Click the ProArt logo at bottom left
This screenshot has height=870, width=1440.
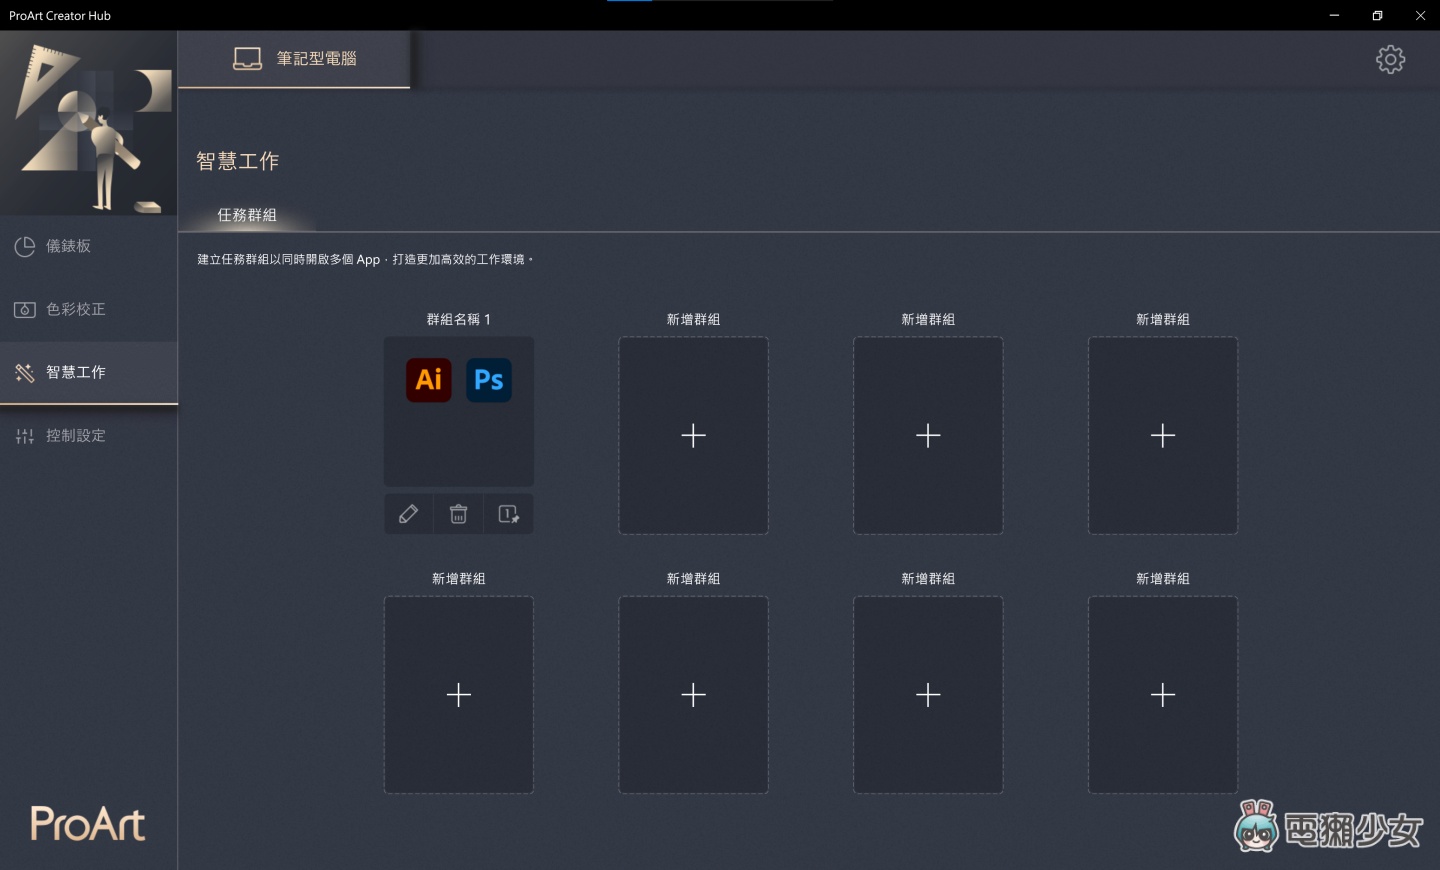click(x=86, y=823)
